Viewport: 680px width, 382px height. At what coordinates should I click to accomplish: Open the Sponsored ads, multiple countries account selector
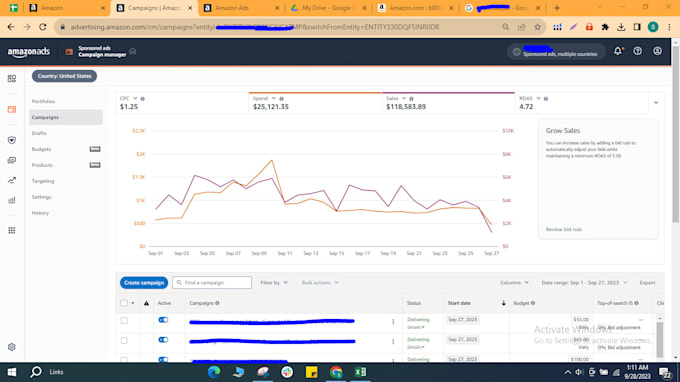556,52
